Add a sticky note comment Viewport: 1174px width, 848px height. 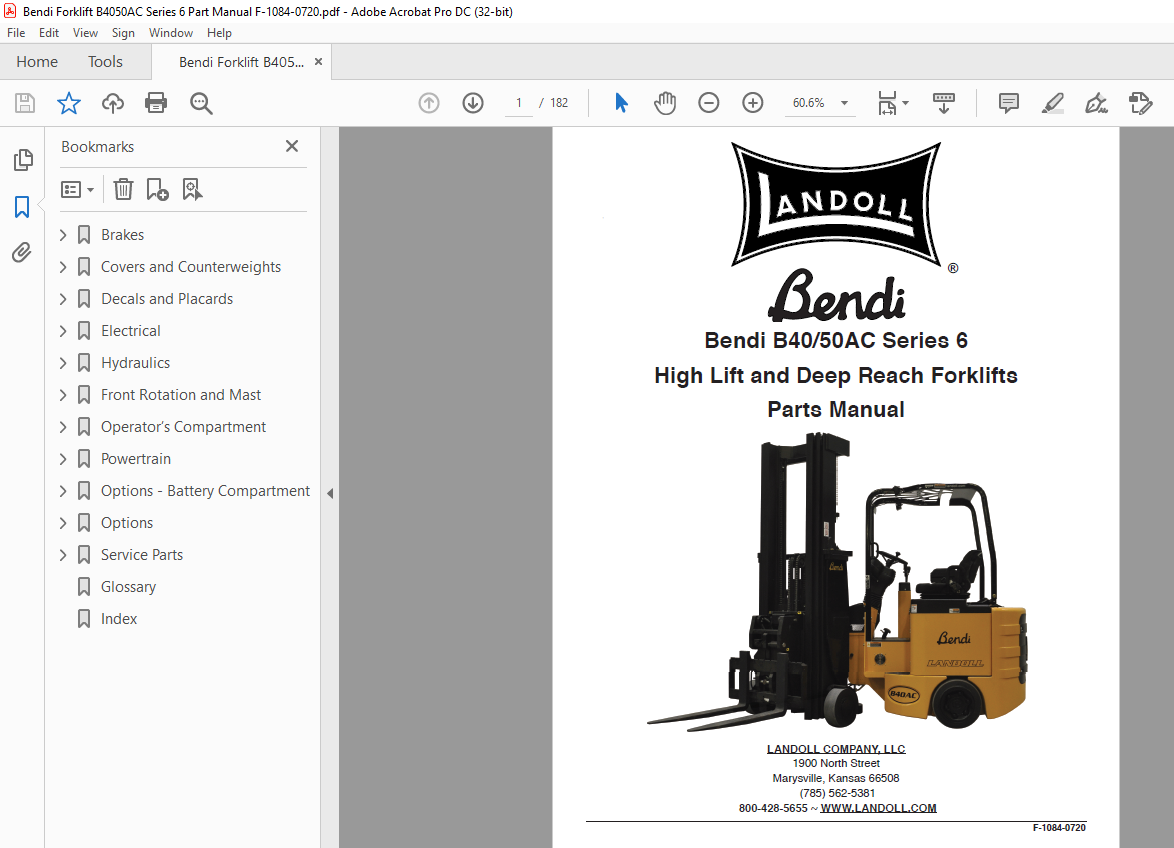tap(1009, 103)
